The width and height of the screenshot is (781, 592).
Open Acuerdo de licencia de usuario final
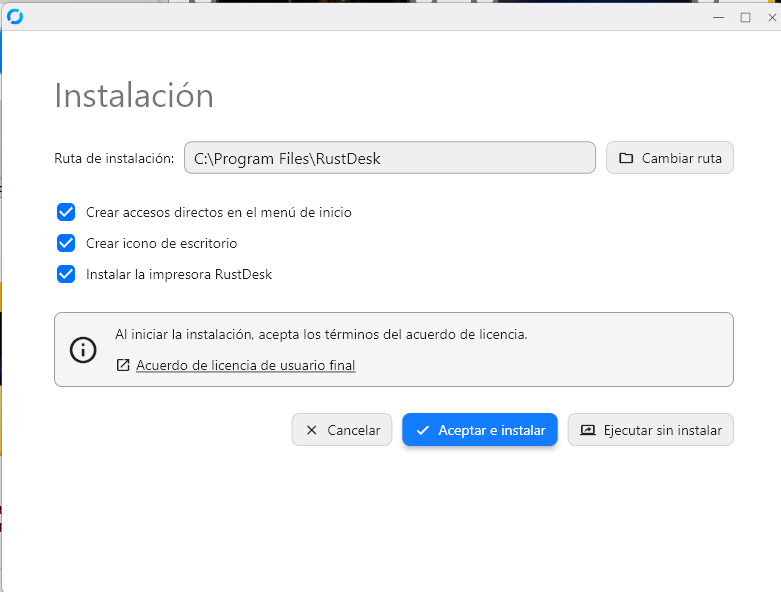pos(245,365)
